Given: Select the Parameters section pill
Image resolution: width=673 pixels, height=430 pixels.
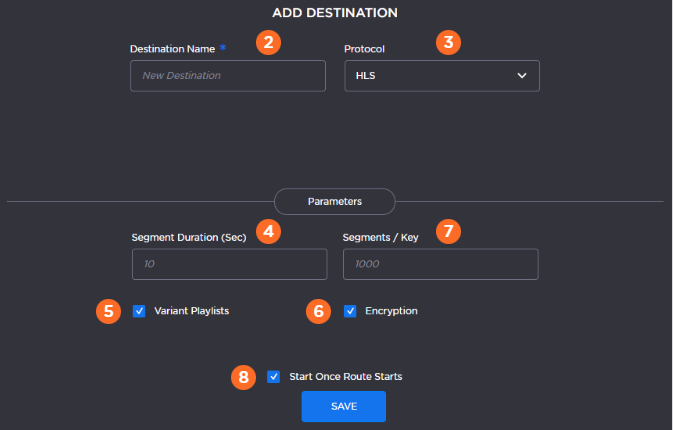Looking at the screenshot, I should [x=336, y=201].
